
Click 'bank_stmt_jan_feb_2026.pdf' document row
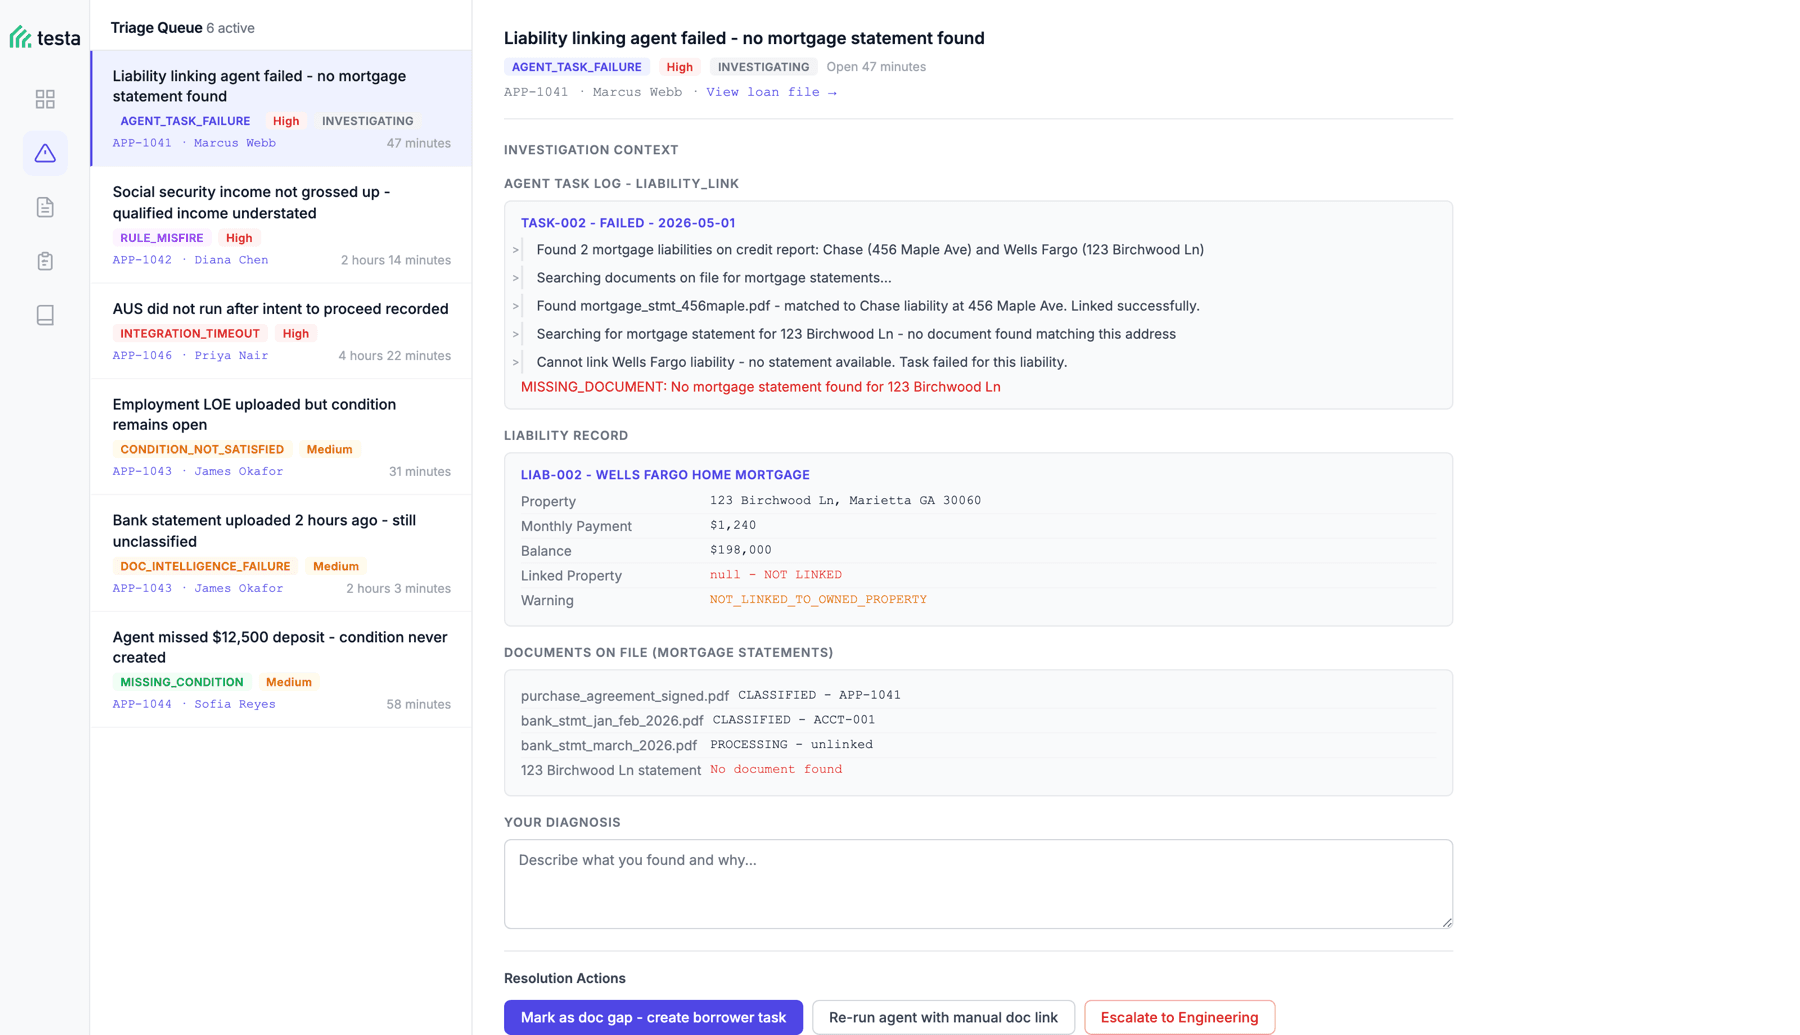point(978,720)
